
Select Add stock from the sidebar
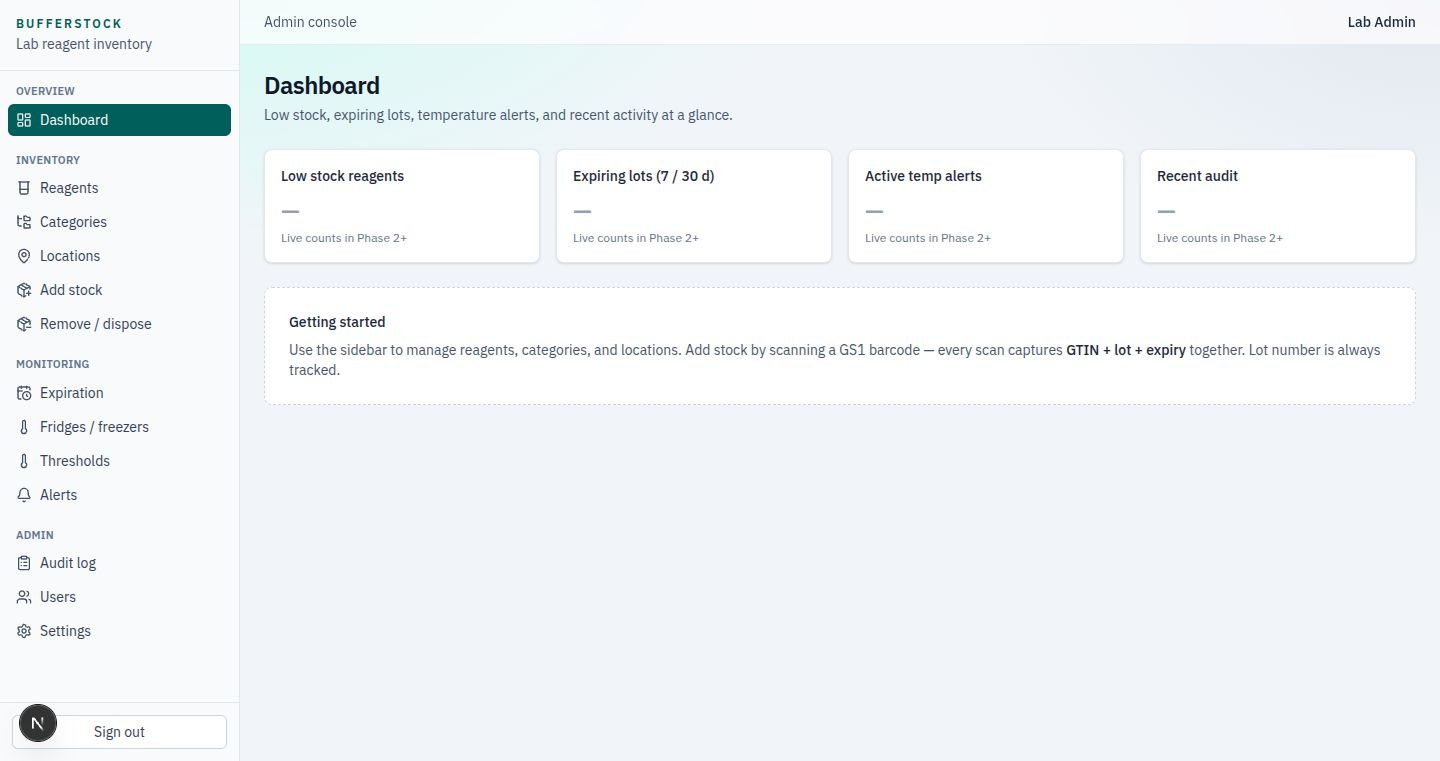pos(119,290)
